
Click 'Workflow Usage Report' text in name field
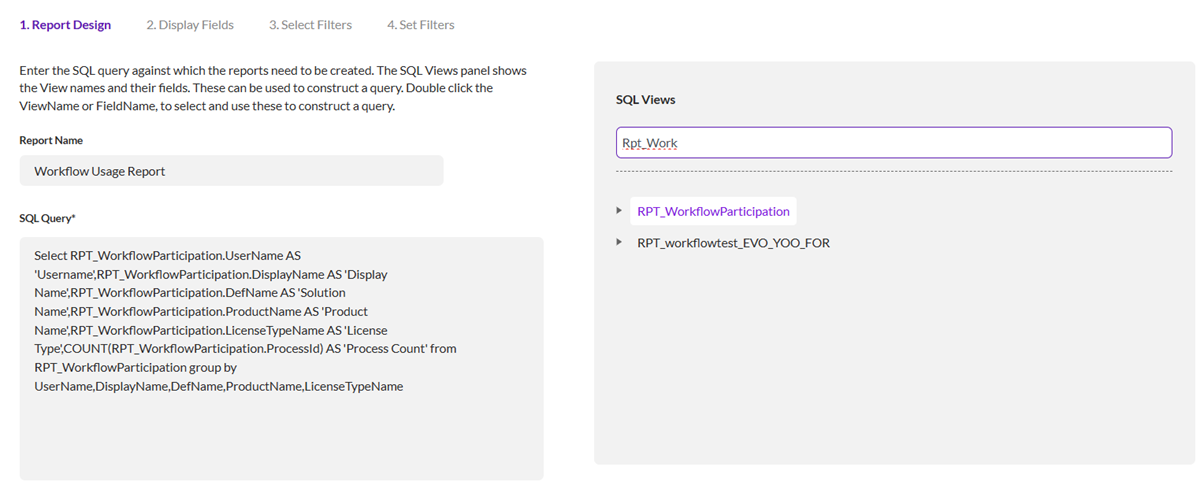coord(100,171)
